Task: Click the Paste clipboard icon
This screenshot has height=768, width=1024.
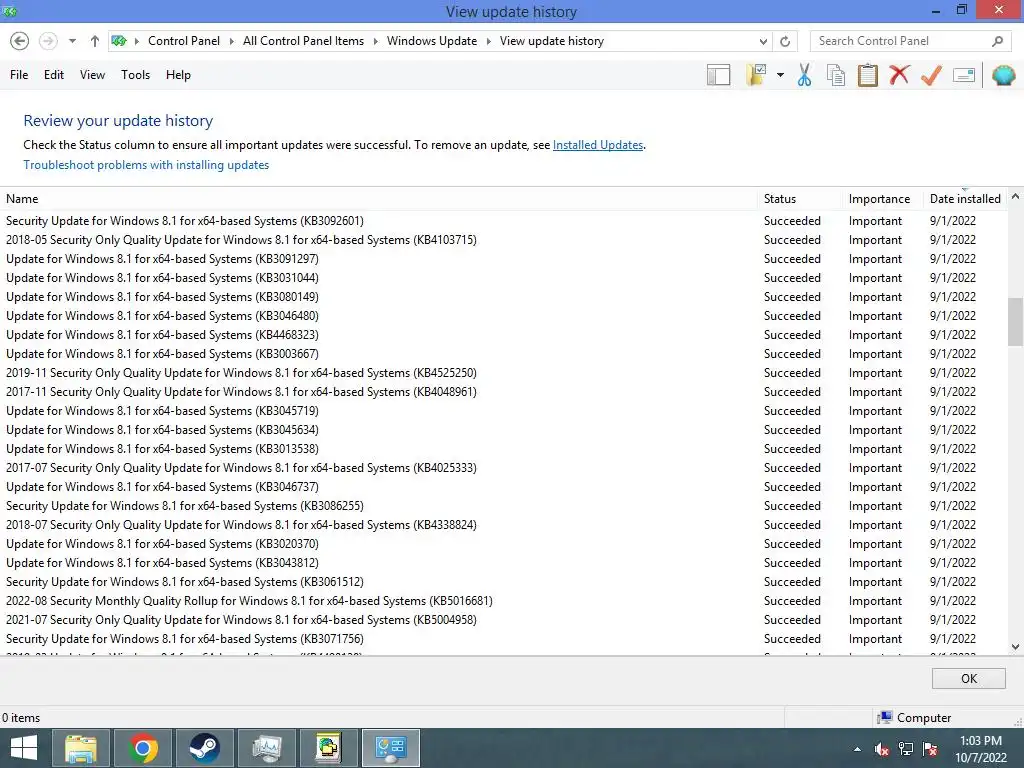Action: tap(867, 75)
